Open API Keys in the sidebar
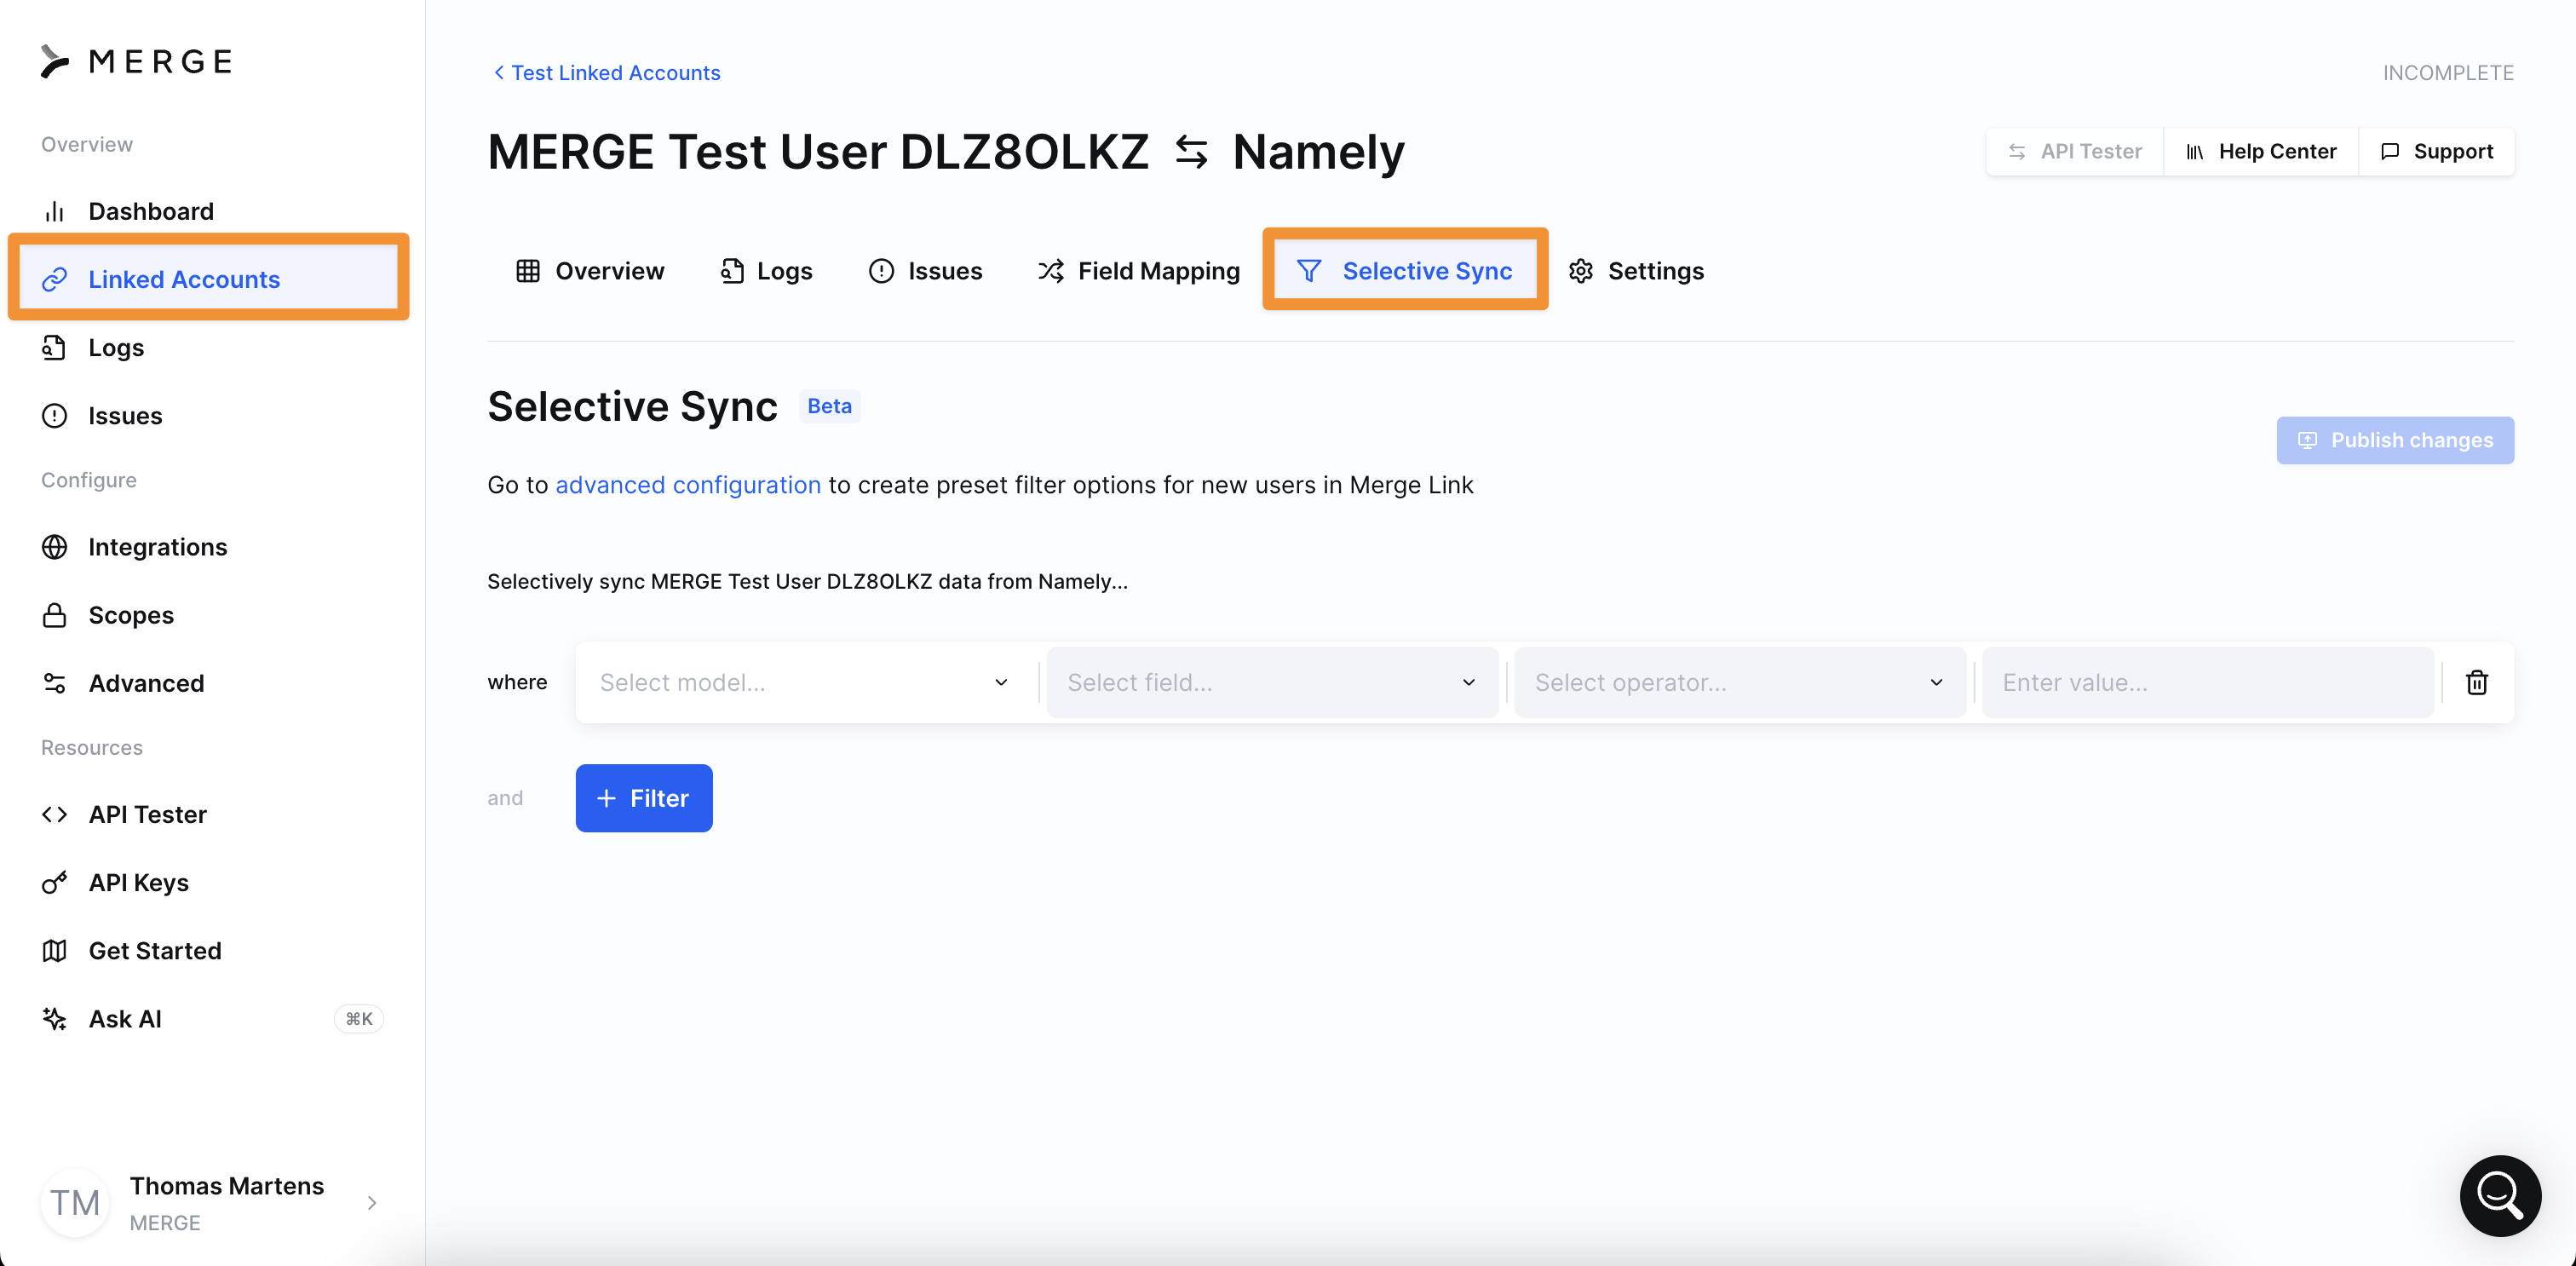Image resolution: width=2576 pixels, height=1266 pixels. click(138, 882)
